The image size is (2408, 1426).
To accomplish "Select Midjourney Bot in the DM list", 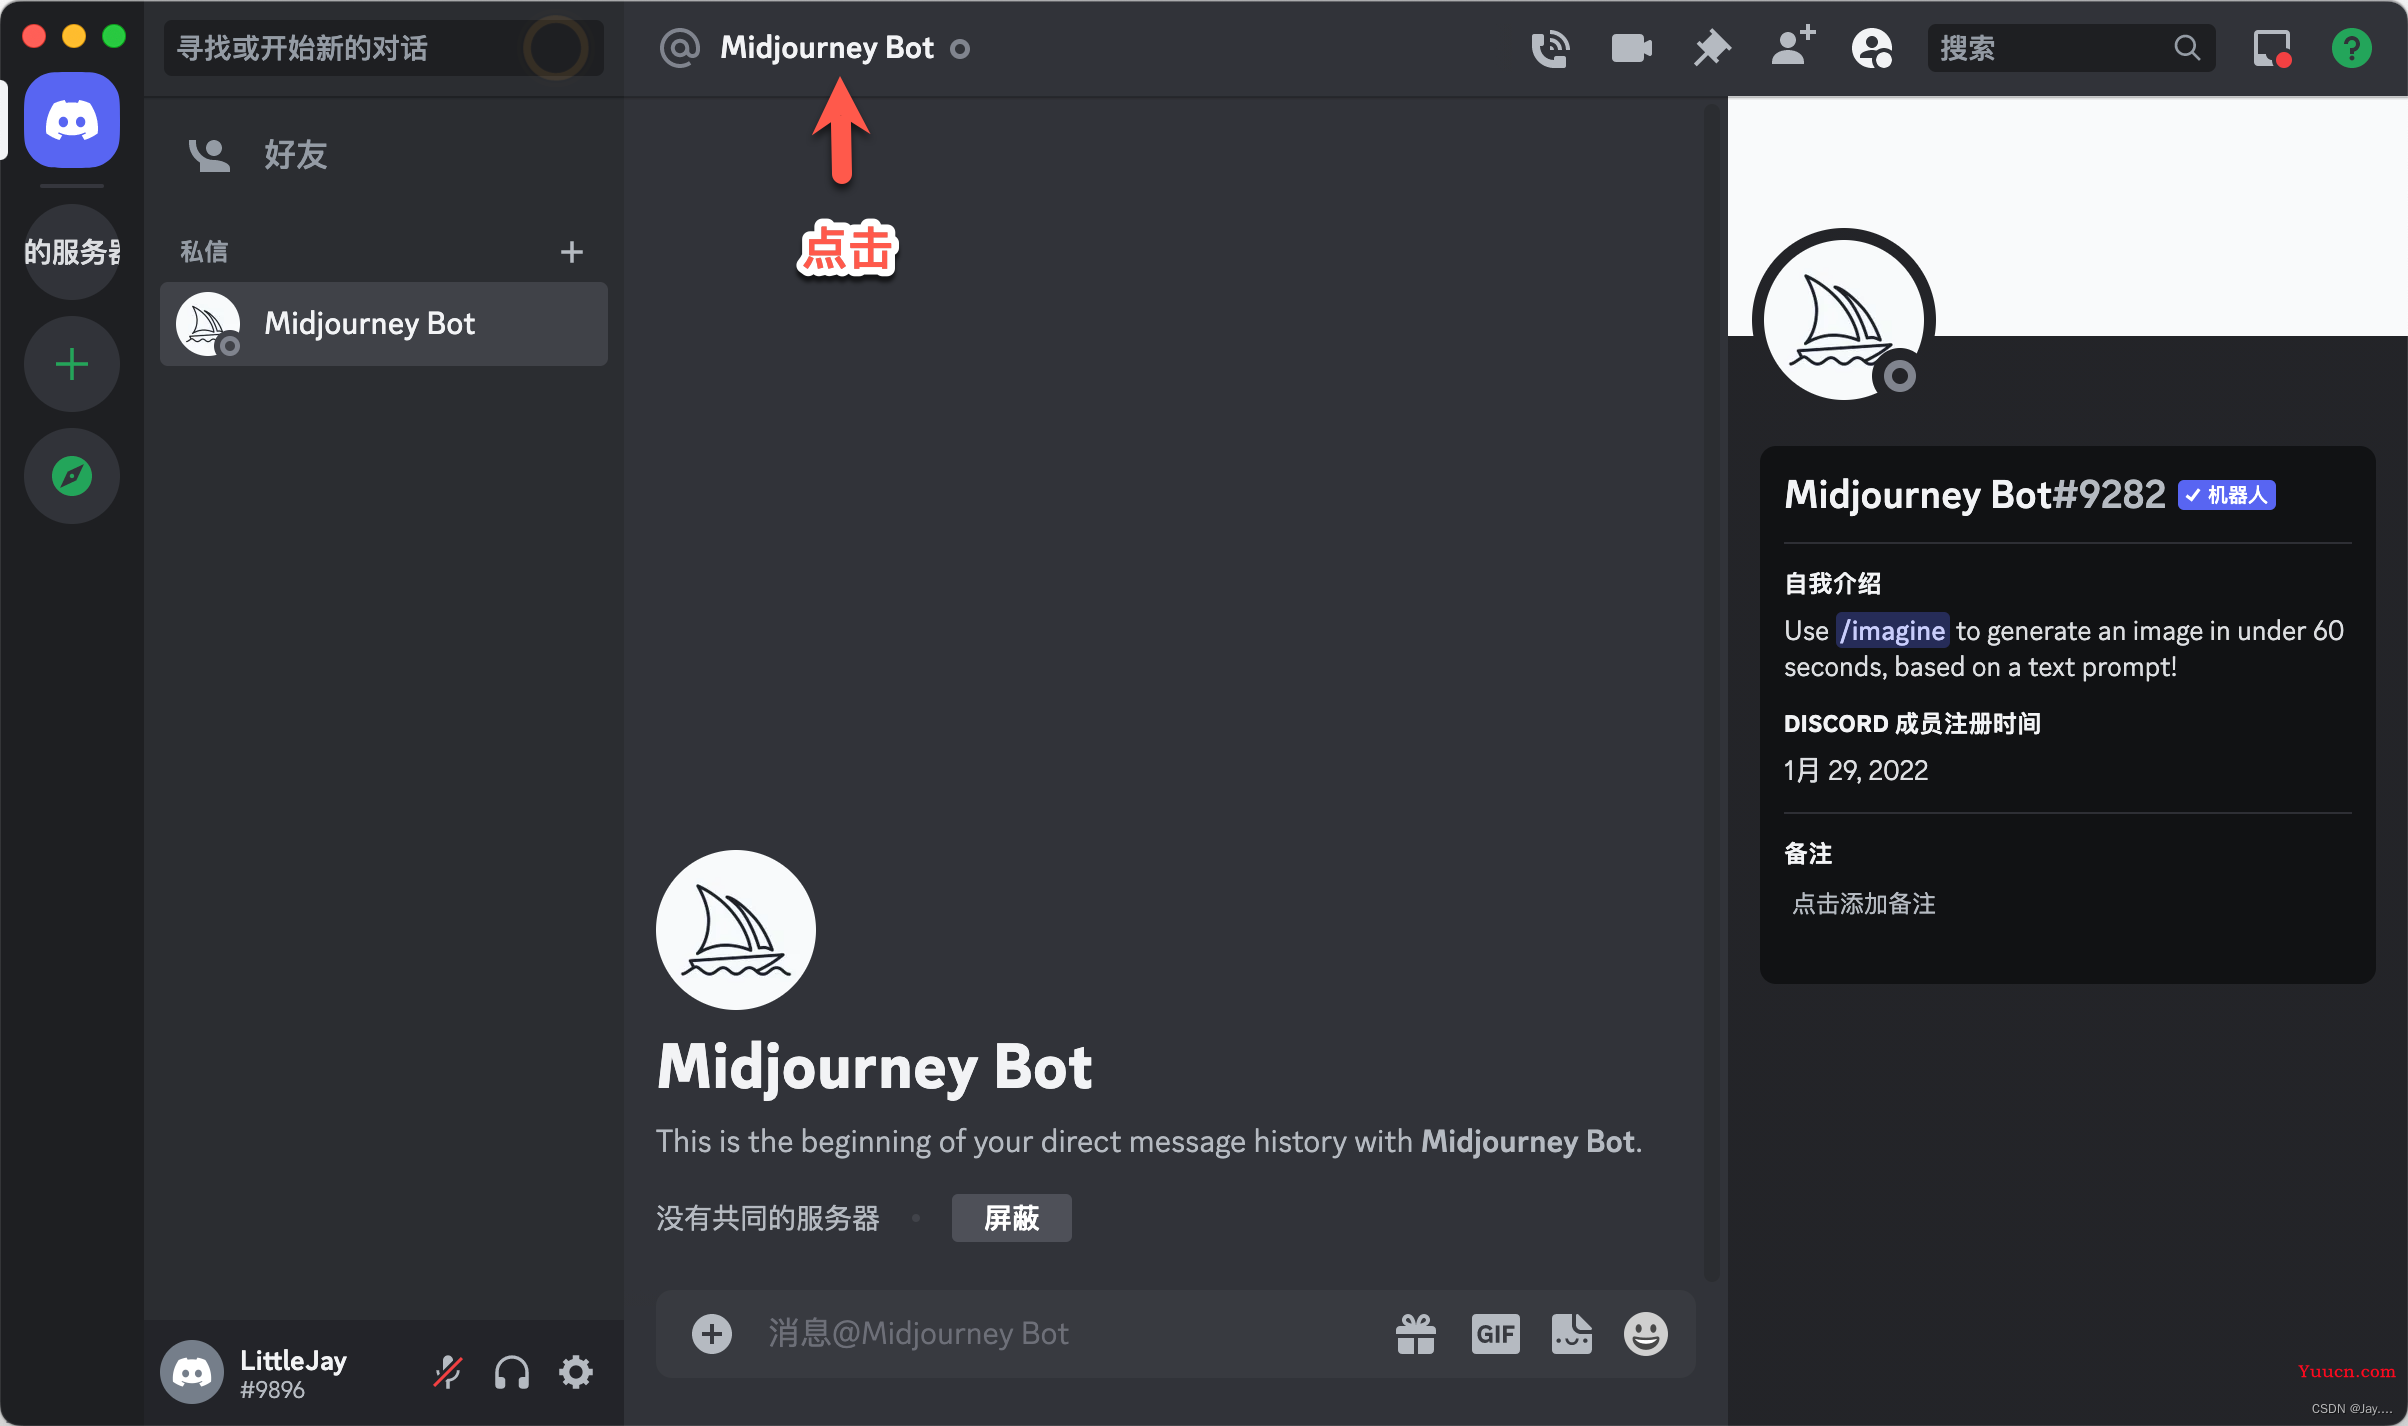I will pos(384,324).
